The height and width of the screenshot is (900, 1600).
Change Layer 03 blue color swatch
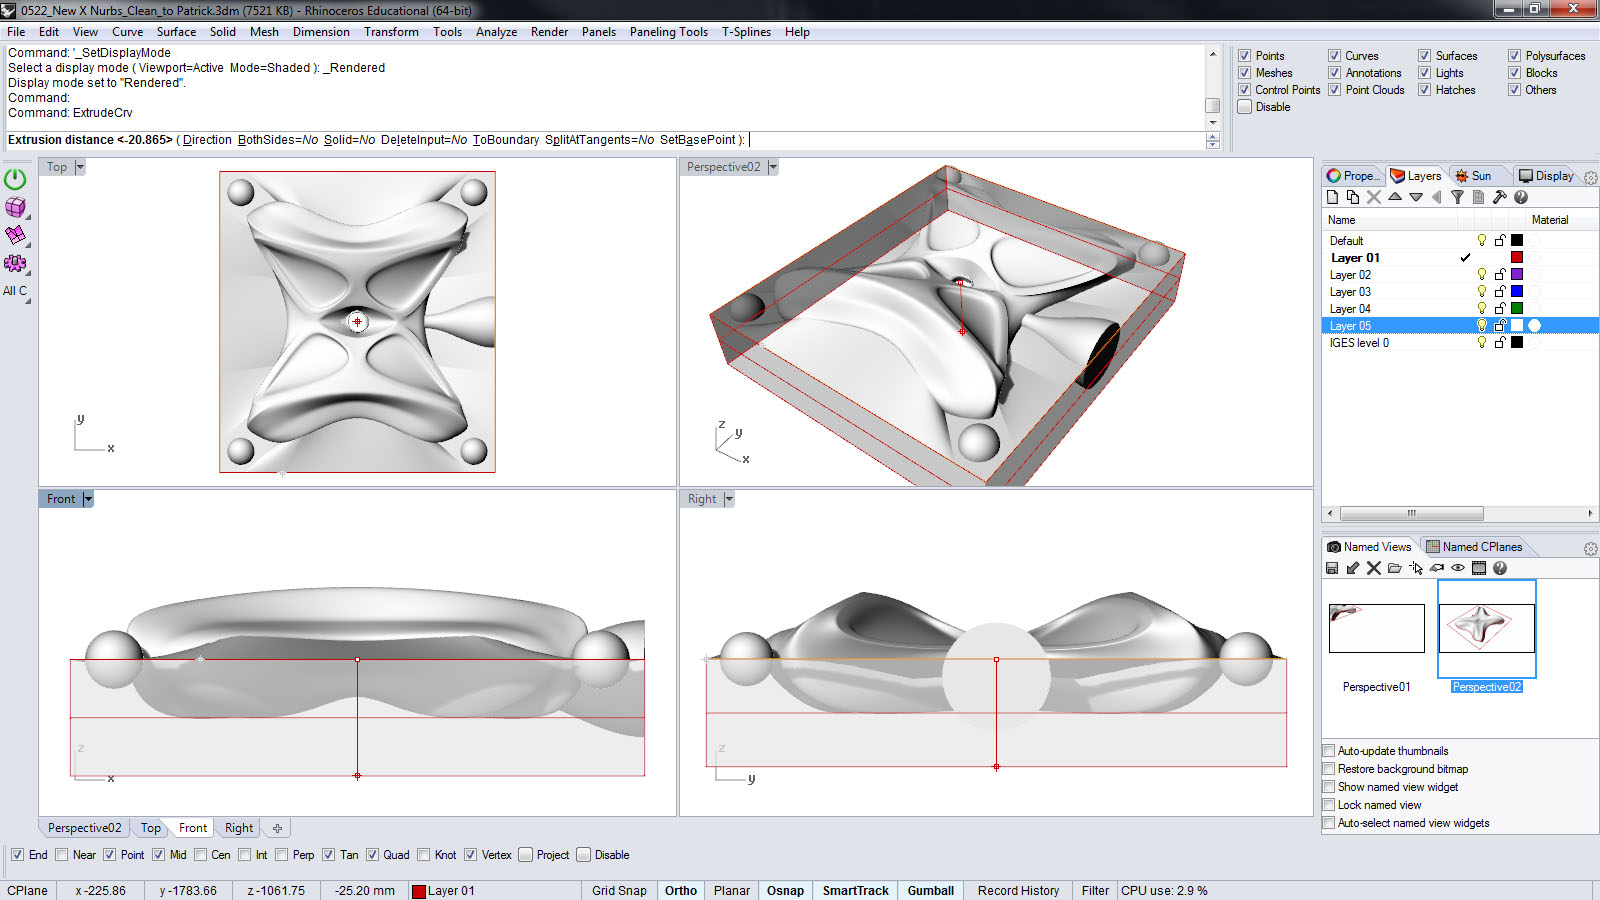(x=1517, y=291)
